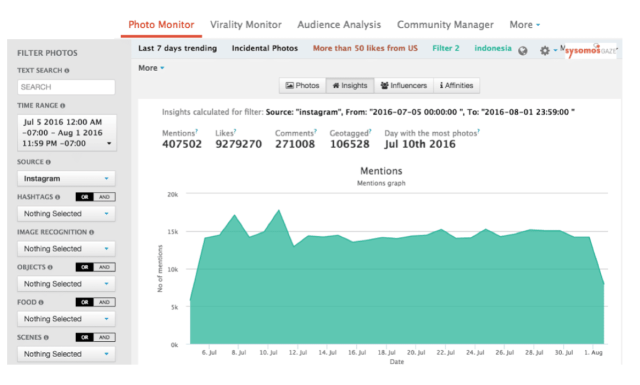The height and width of the screenshot is (385, 640).
Task: Click the Likes count 9279270
Action: tap(238, 144)
